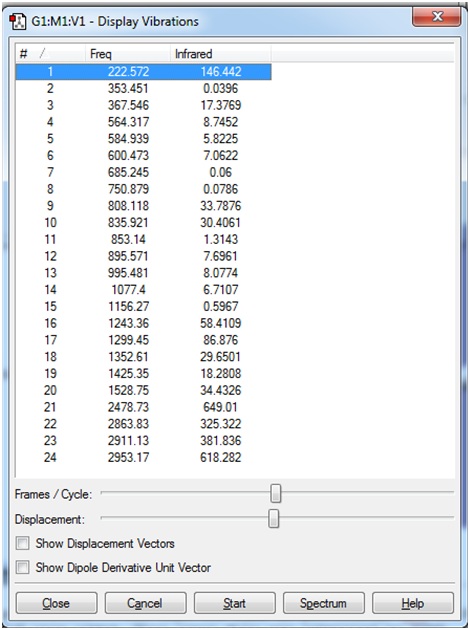Select mode 11 with frequency 853.14
This screenshot has width=468, height=629.
pyautogui.click(x=144, y=239)
